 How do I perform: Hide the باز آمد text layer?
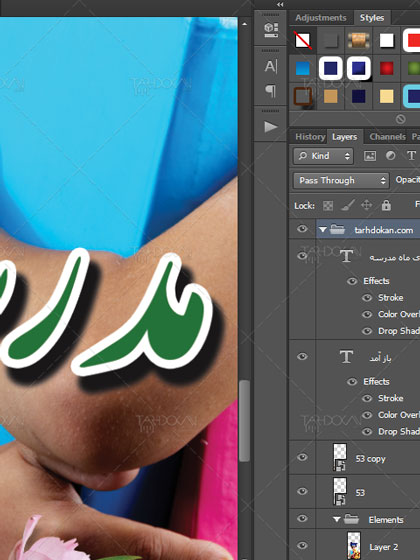302,356
